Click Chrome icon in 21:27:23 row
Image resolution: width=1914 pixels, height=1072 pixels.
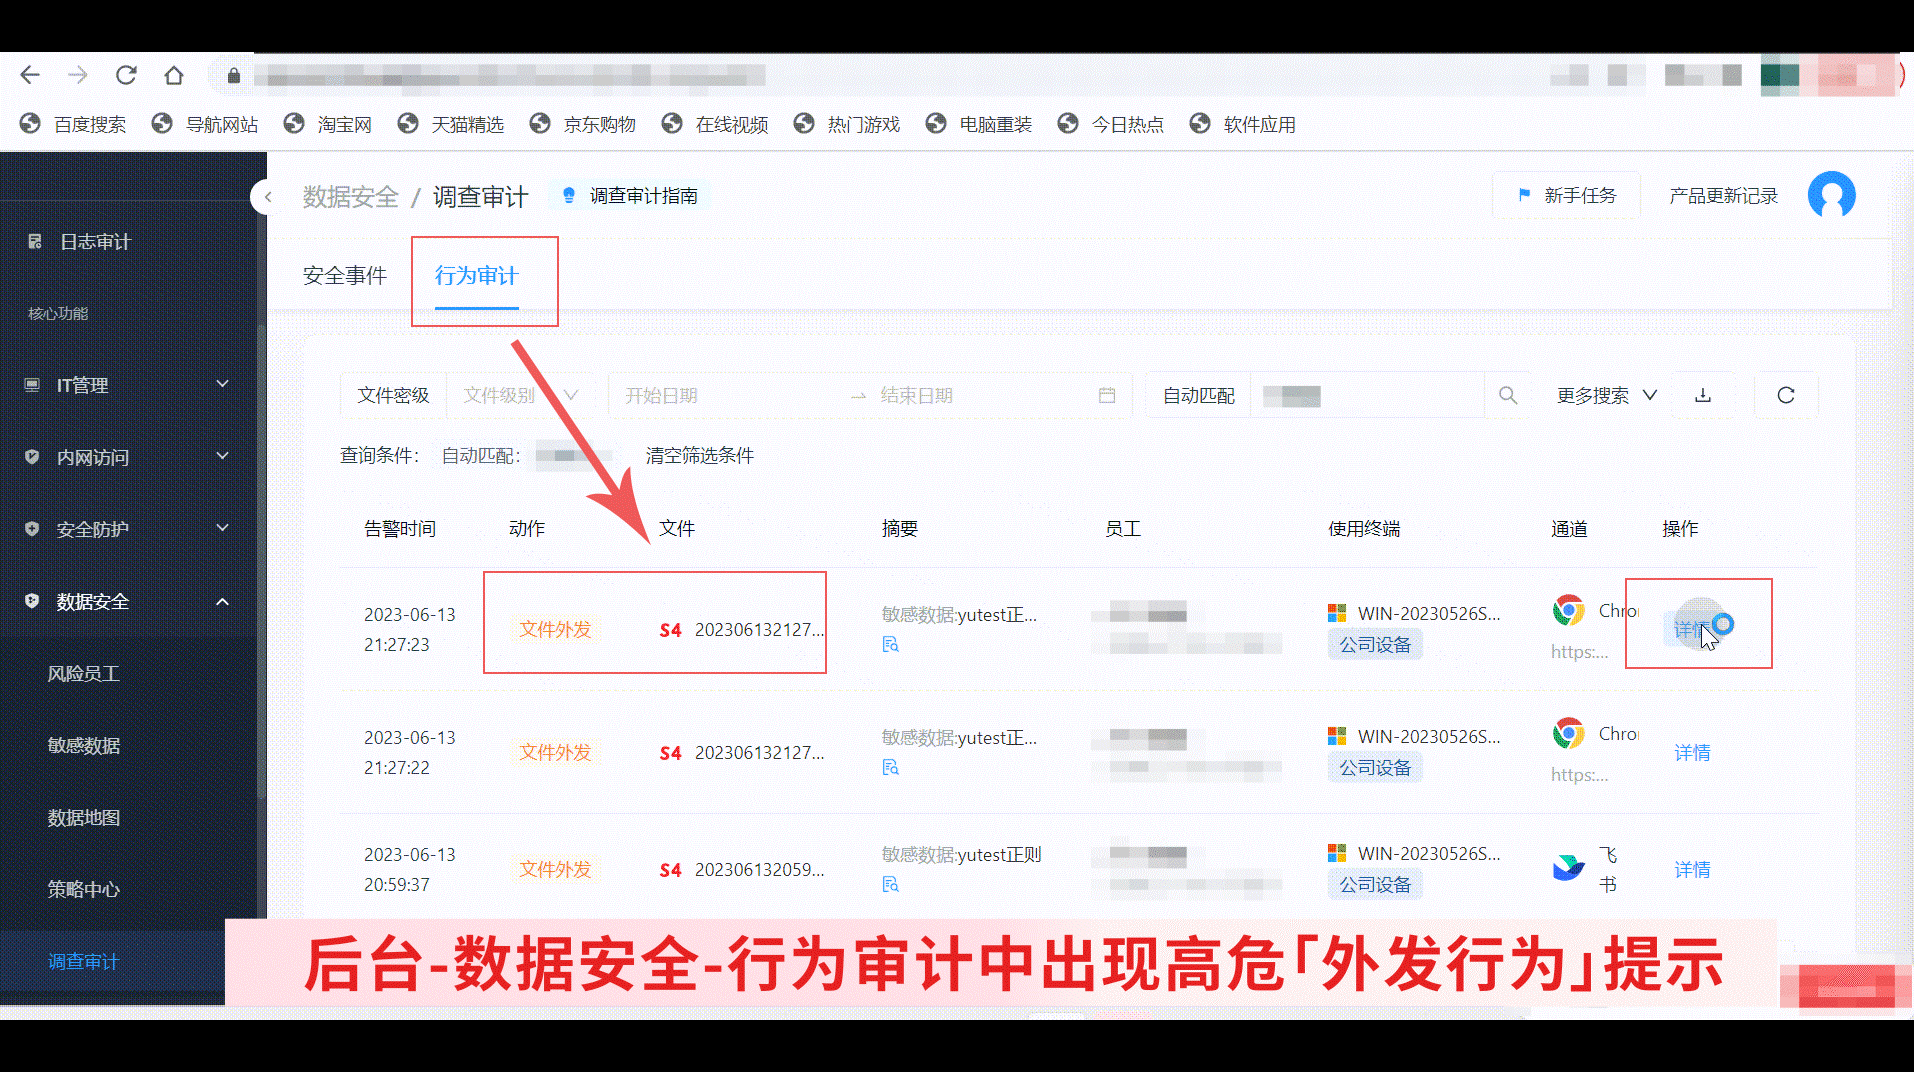click(x=1568, y=610)
